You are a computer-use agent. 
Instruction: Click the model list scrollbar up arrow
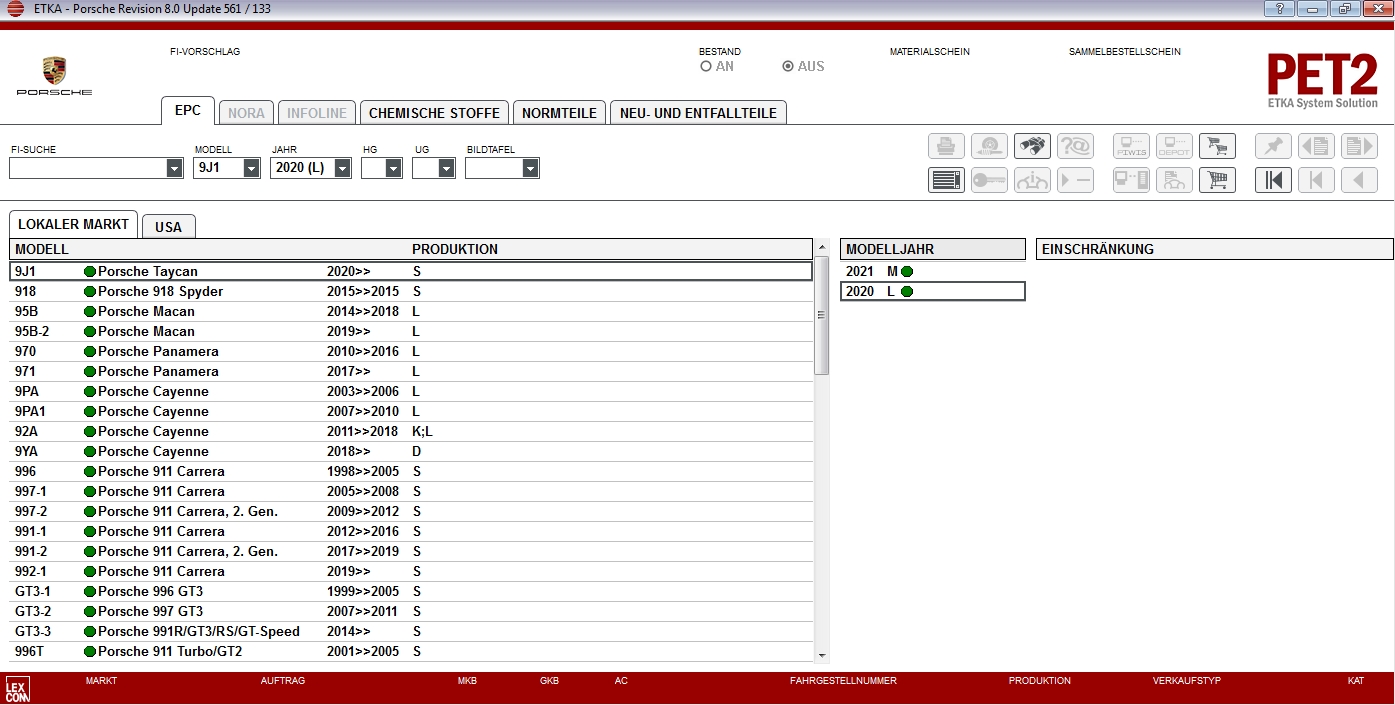tap(822, 247)
